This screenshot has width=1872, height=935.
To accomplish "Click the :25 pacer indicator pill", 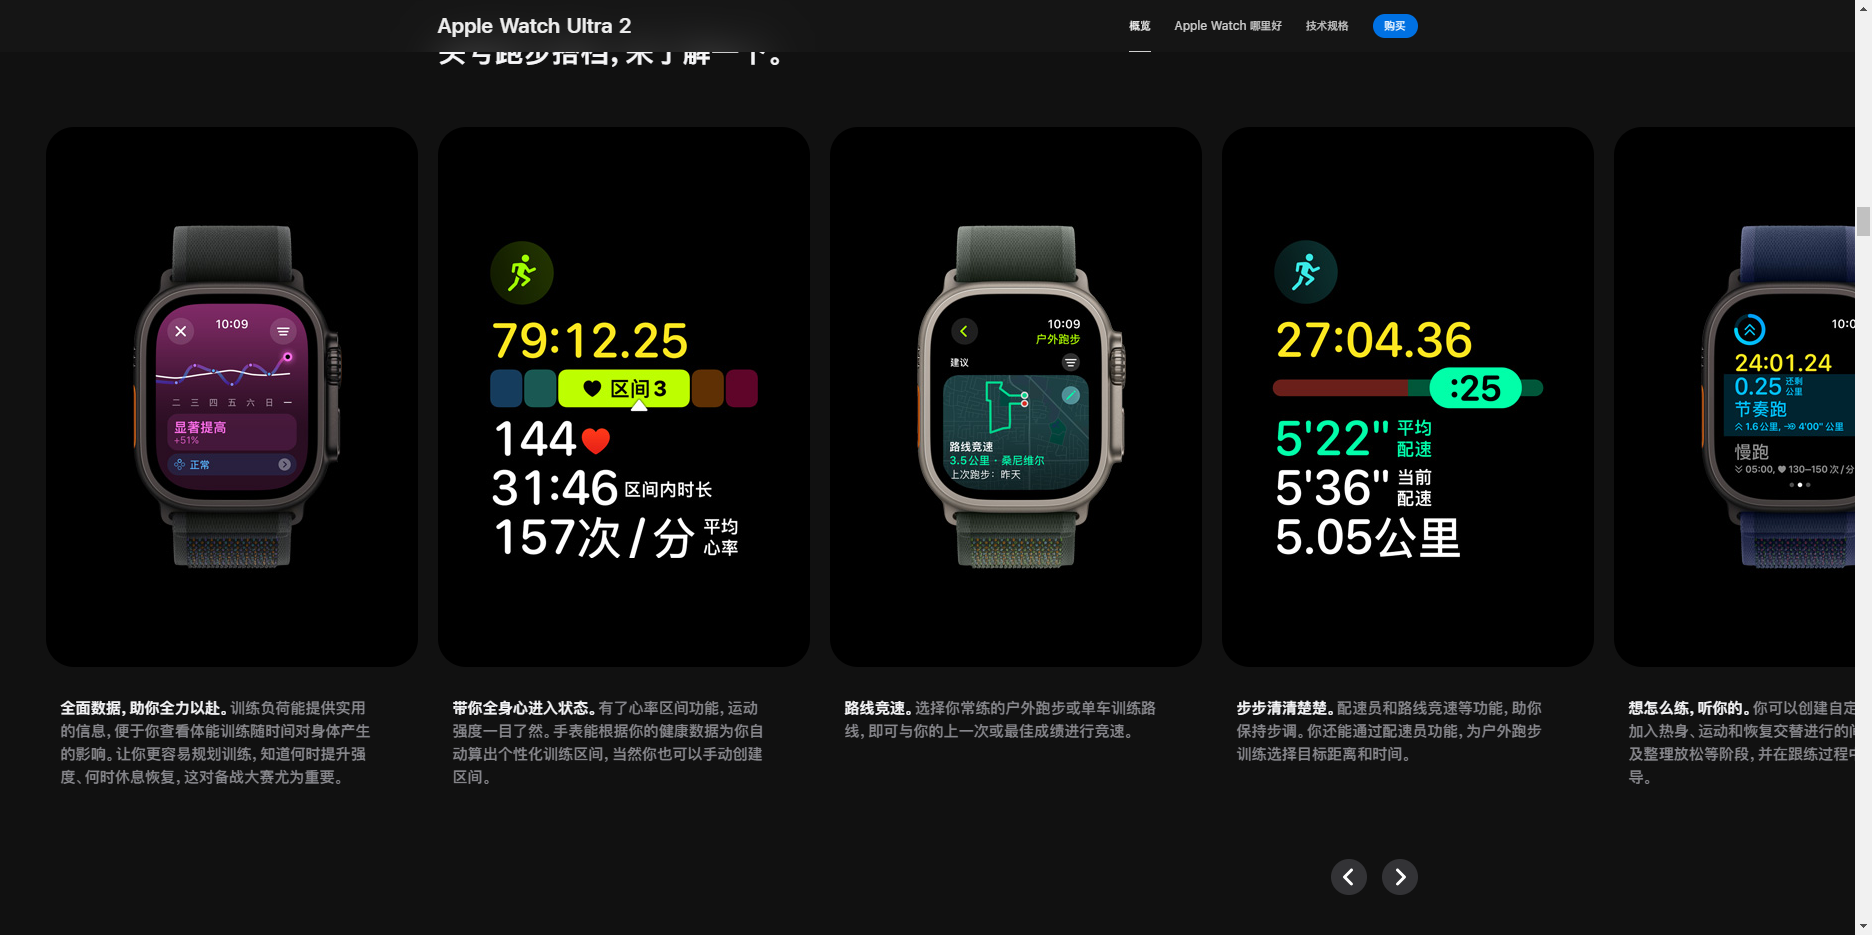I will pos(1475,388).
